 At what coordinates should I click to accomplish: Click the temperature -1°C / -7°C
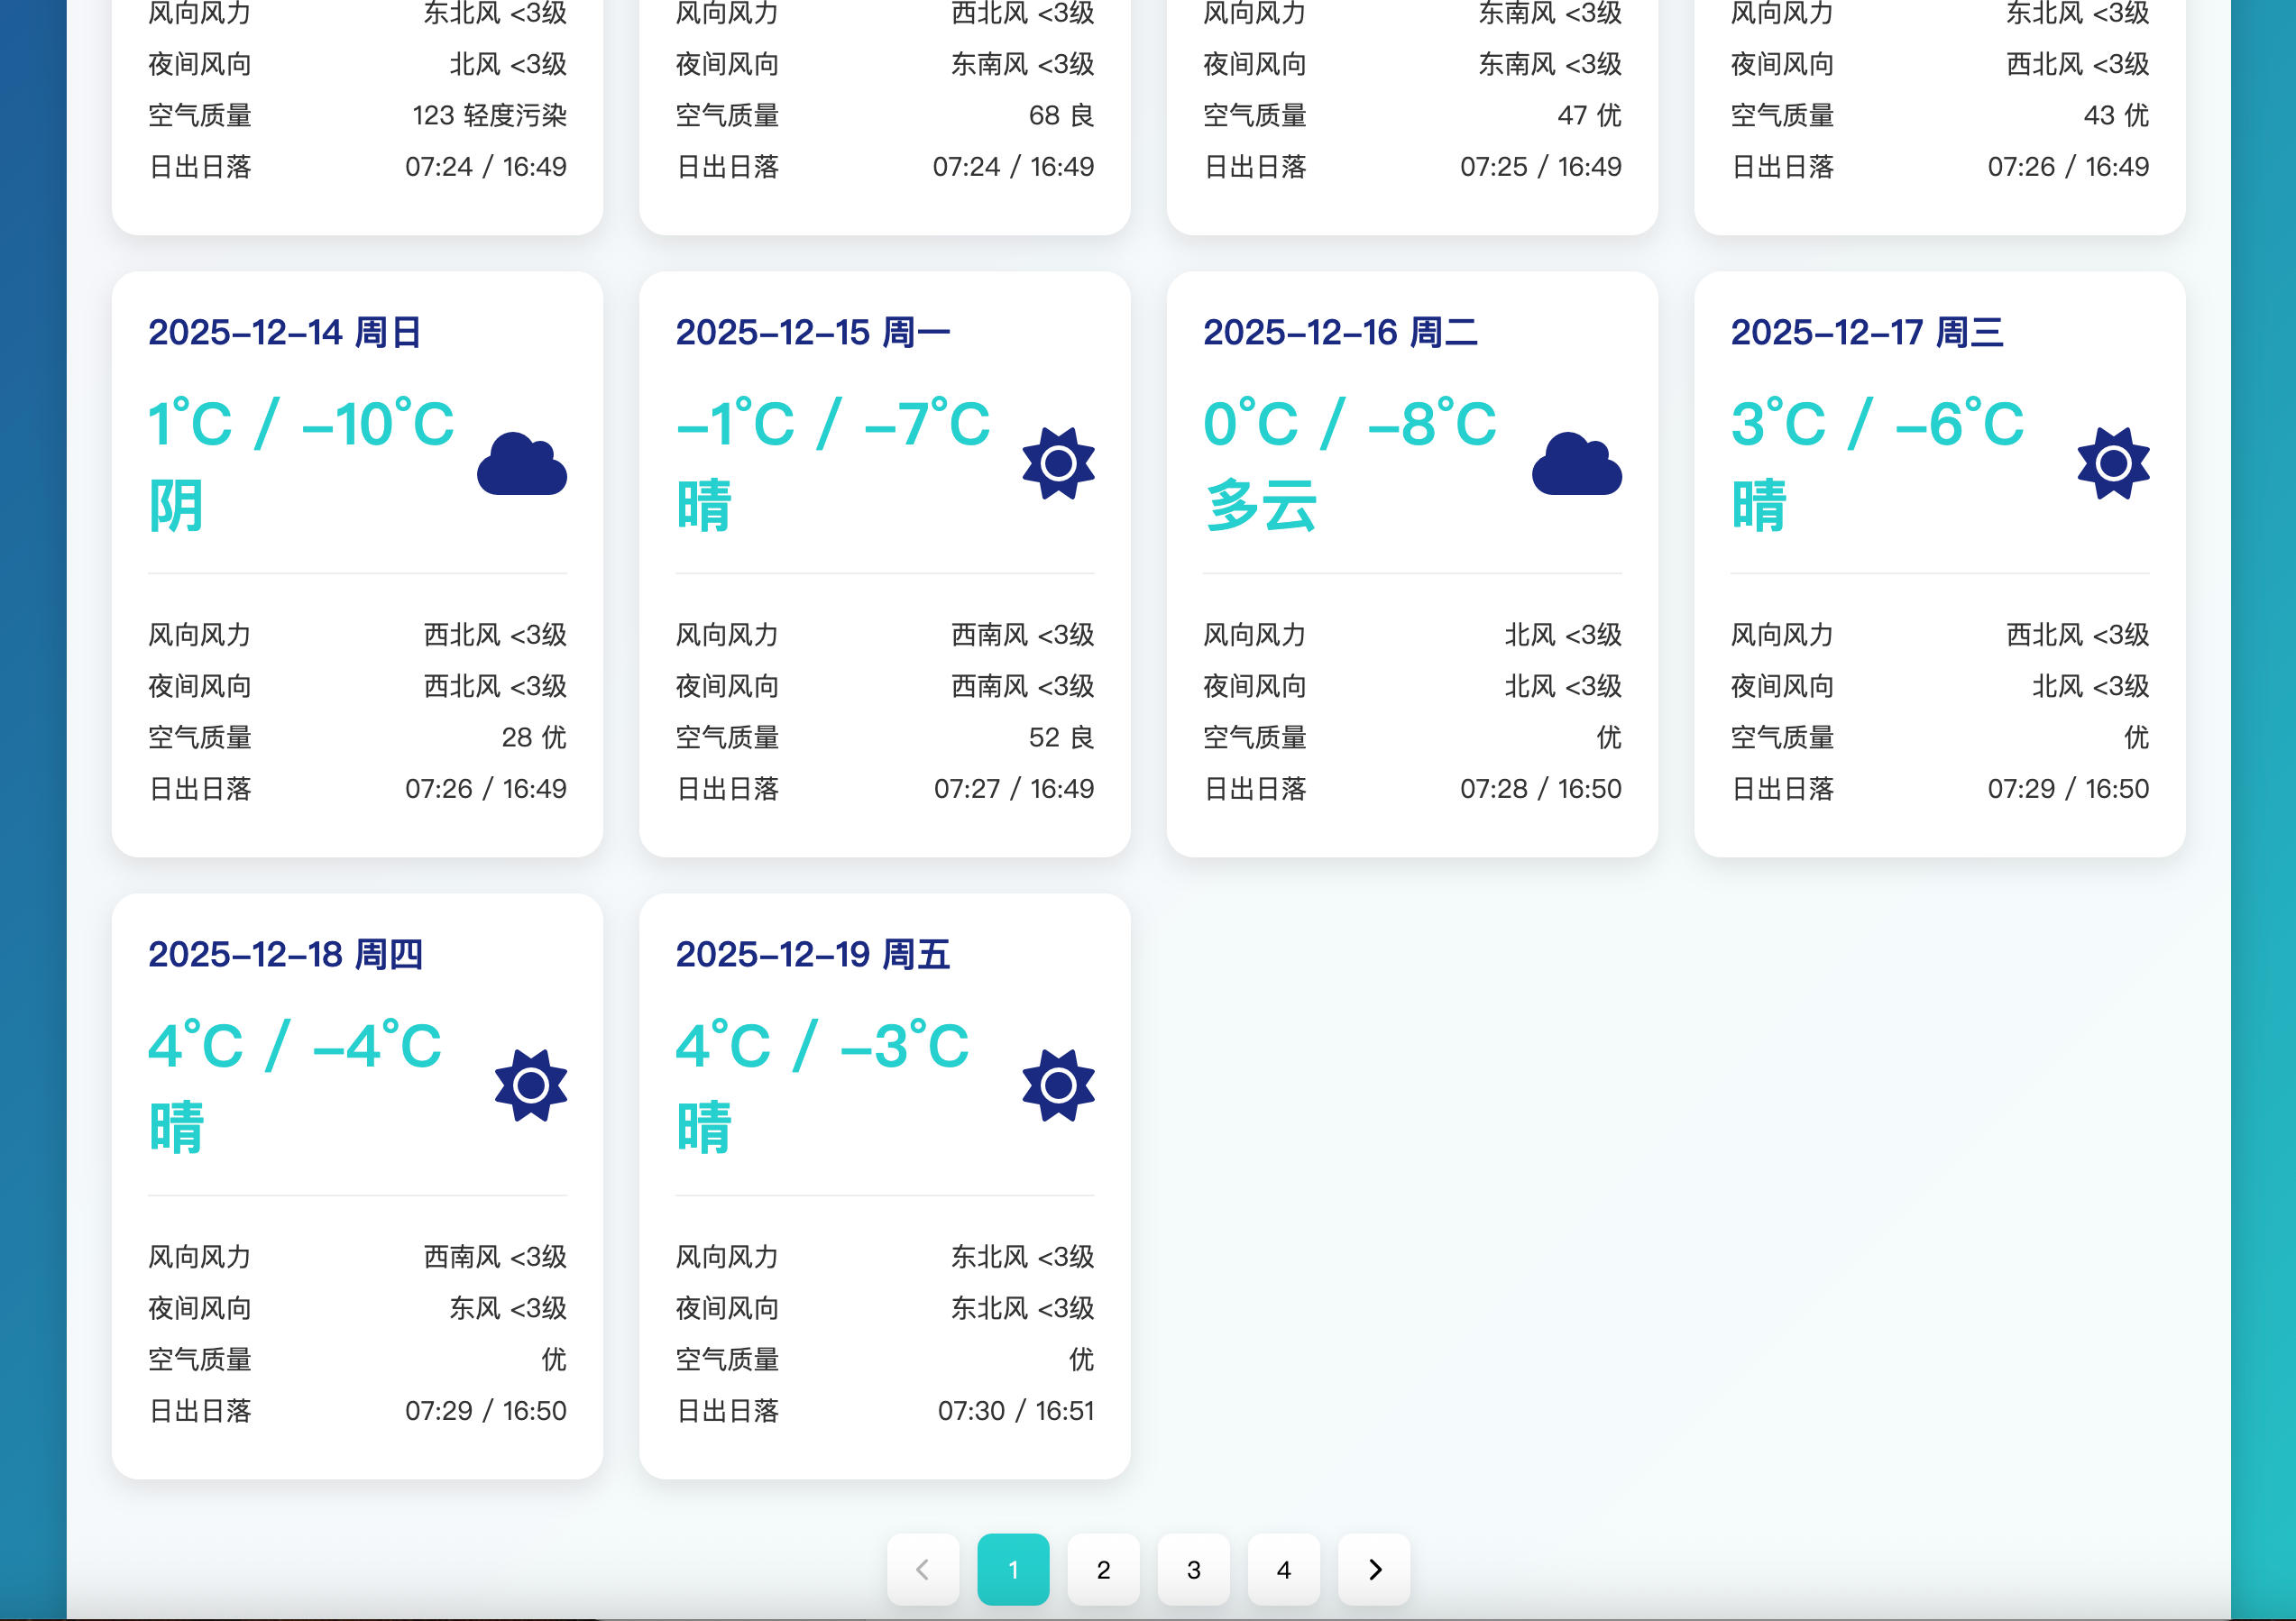tap(833, 423)
